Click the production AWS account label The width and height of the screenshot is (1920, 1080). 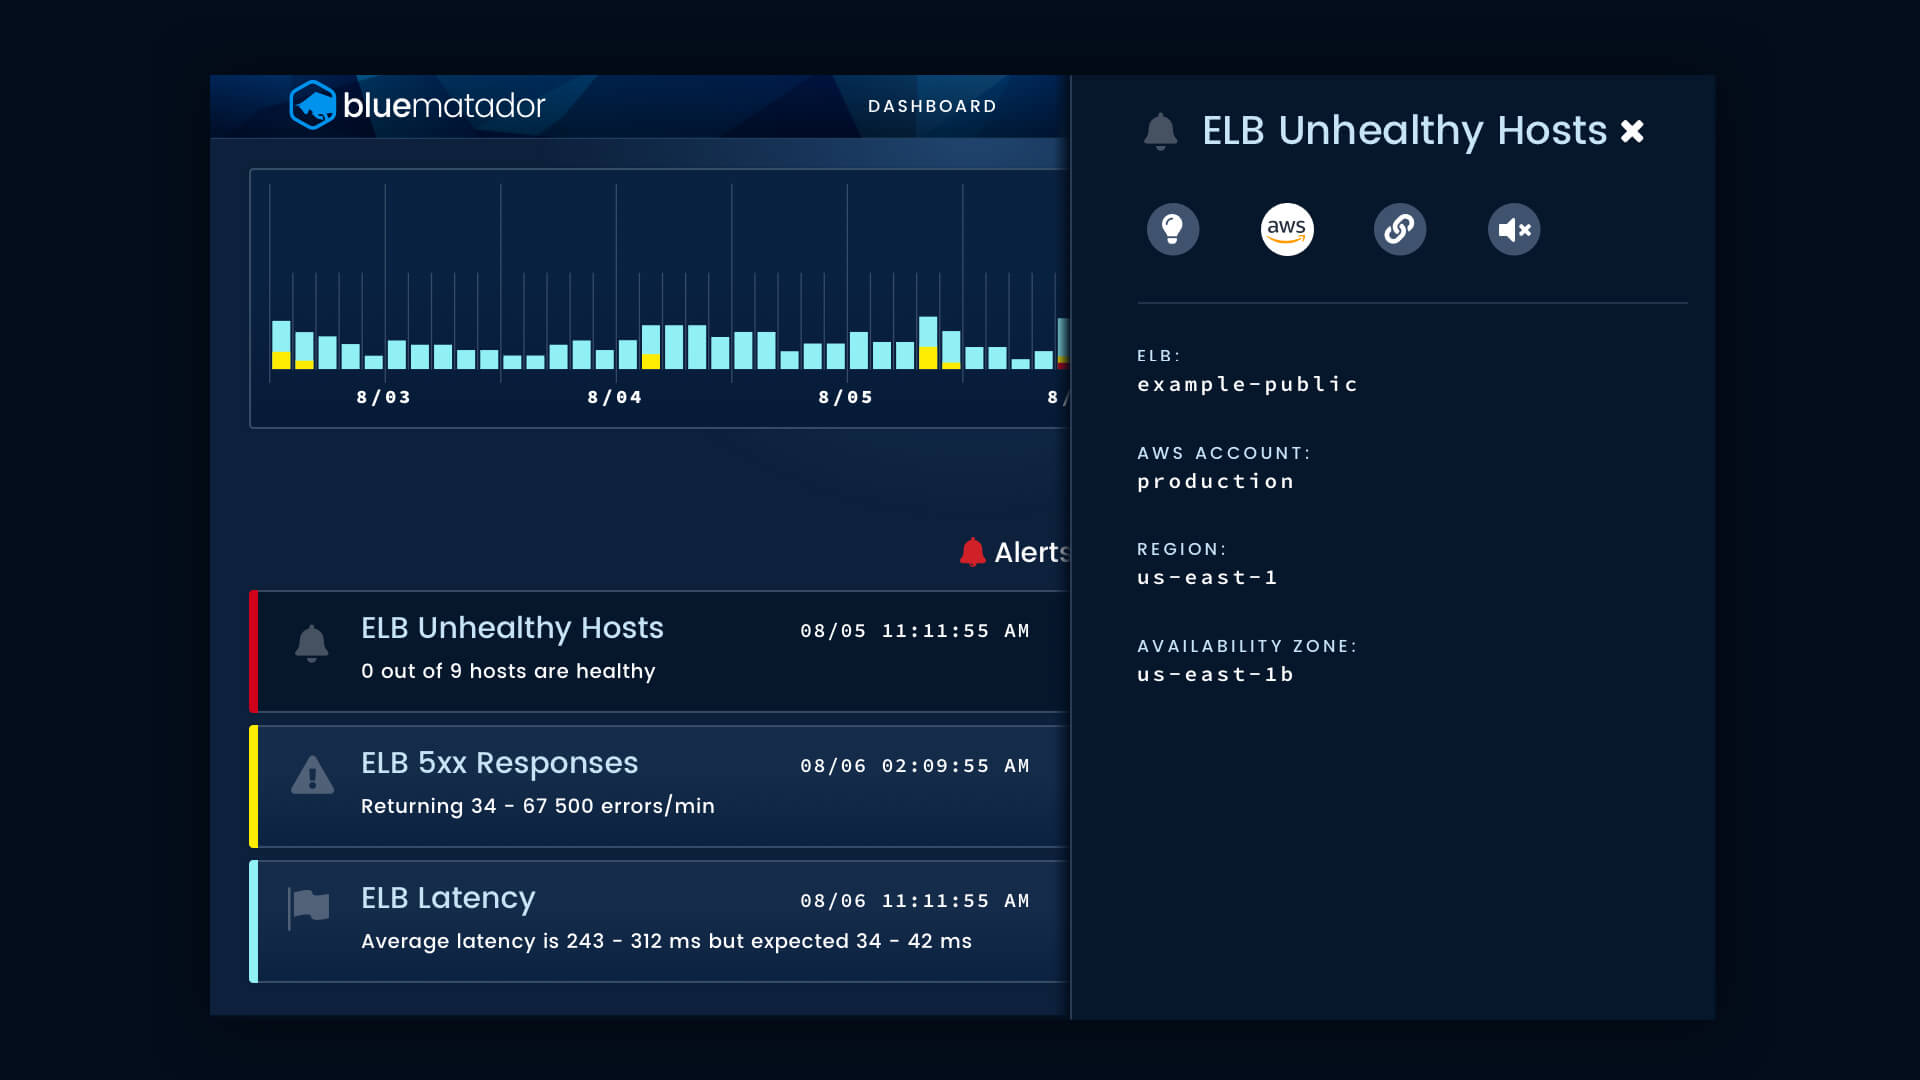point(1216,481)
